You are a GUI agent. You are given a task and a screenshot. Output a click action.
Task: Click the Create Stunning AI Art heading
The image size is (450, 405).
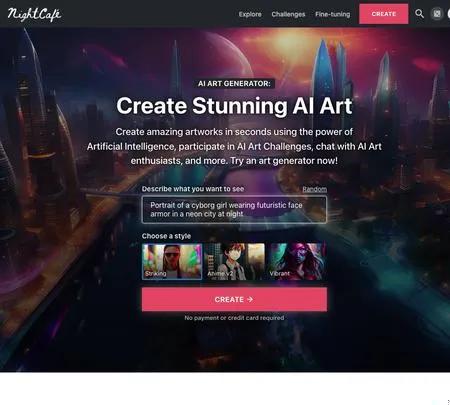[x=234, y=106]
